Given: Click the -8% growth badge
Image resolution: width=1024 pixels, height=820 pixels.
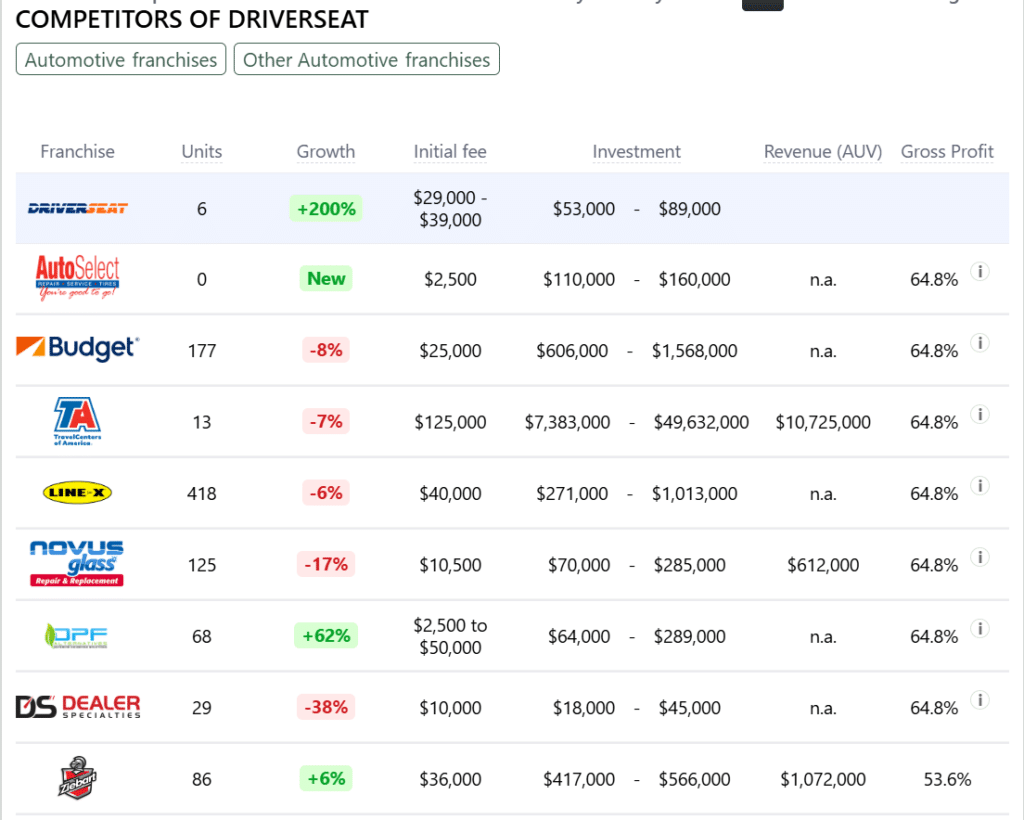Looking at the screenshot, I should coord(326,350).
